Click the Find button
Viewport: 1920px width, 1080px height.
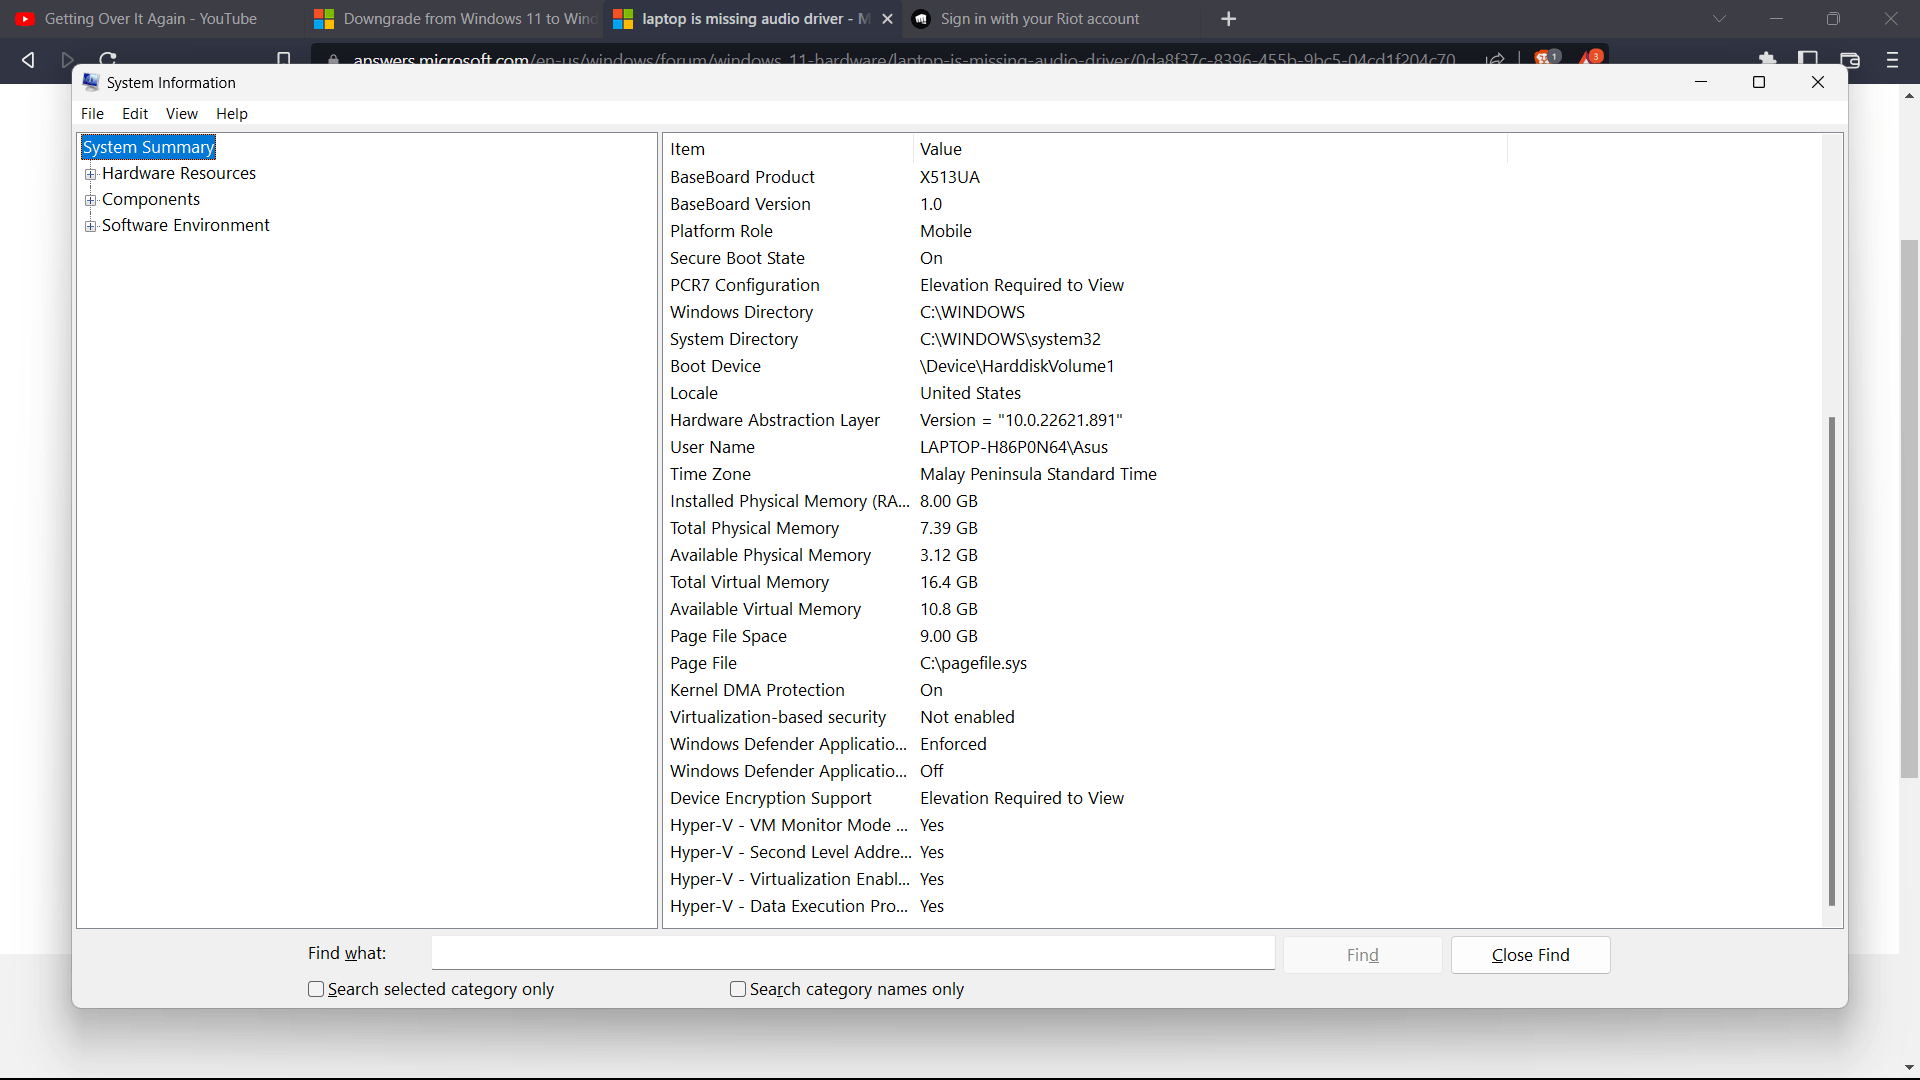(1362, 955)
